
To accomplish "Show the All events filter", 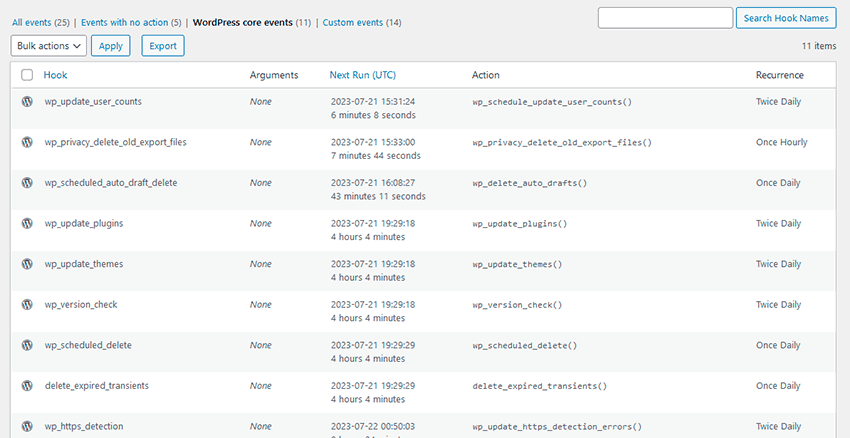I will tap(31, 22).
